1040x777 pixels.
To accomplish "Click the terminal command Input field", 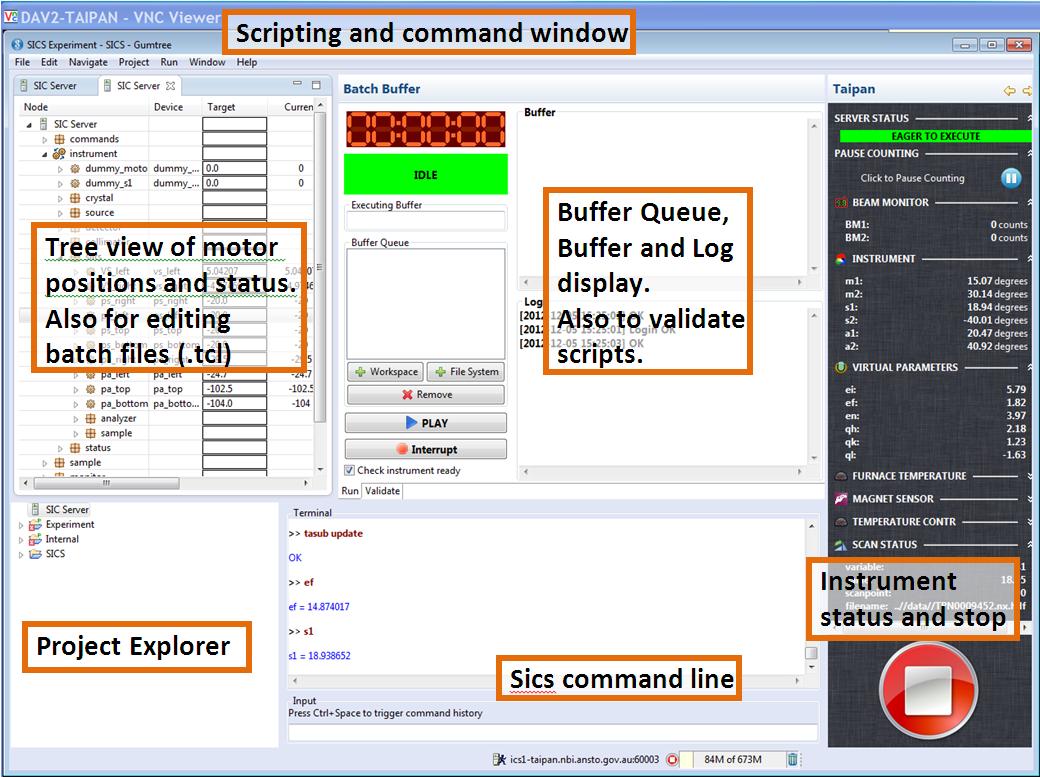I will coord(552,732).
